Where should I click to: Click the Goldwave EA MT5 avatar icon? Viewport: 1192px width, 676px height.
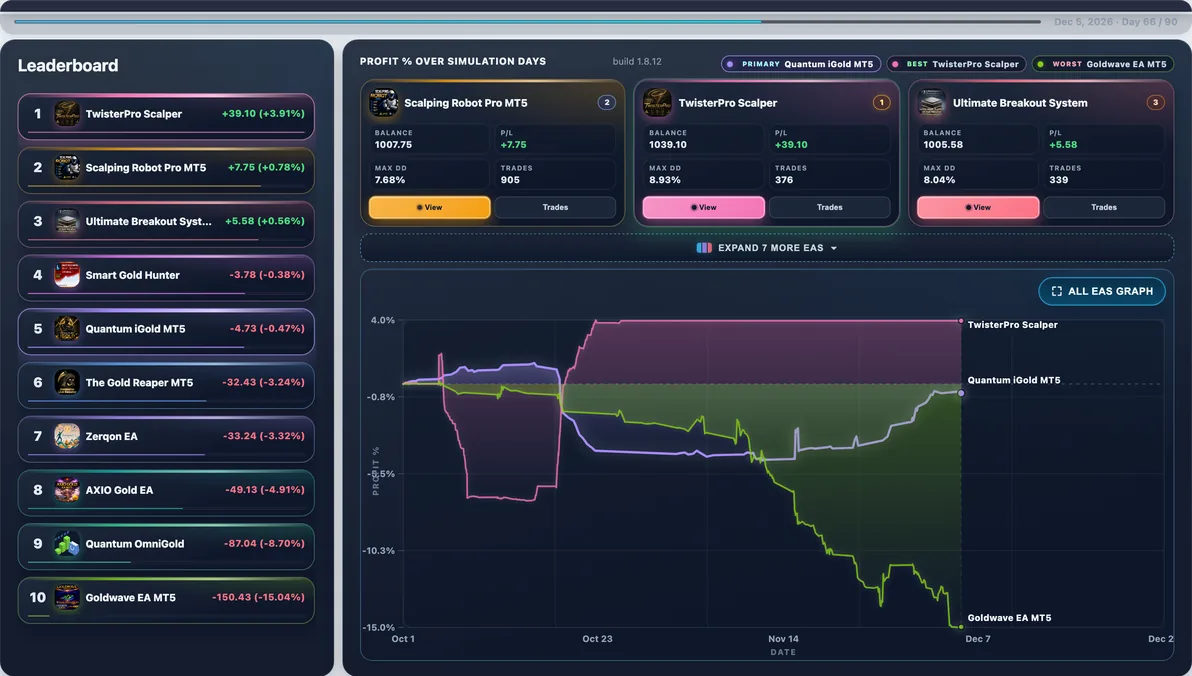click(67, 598)
